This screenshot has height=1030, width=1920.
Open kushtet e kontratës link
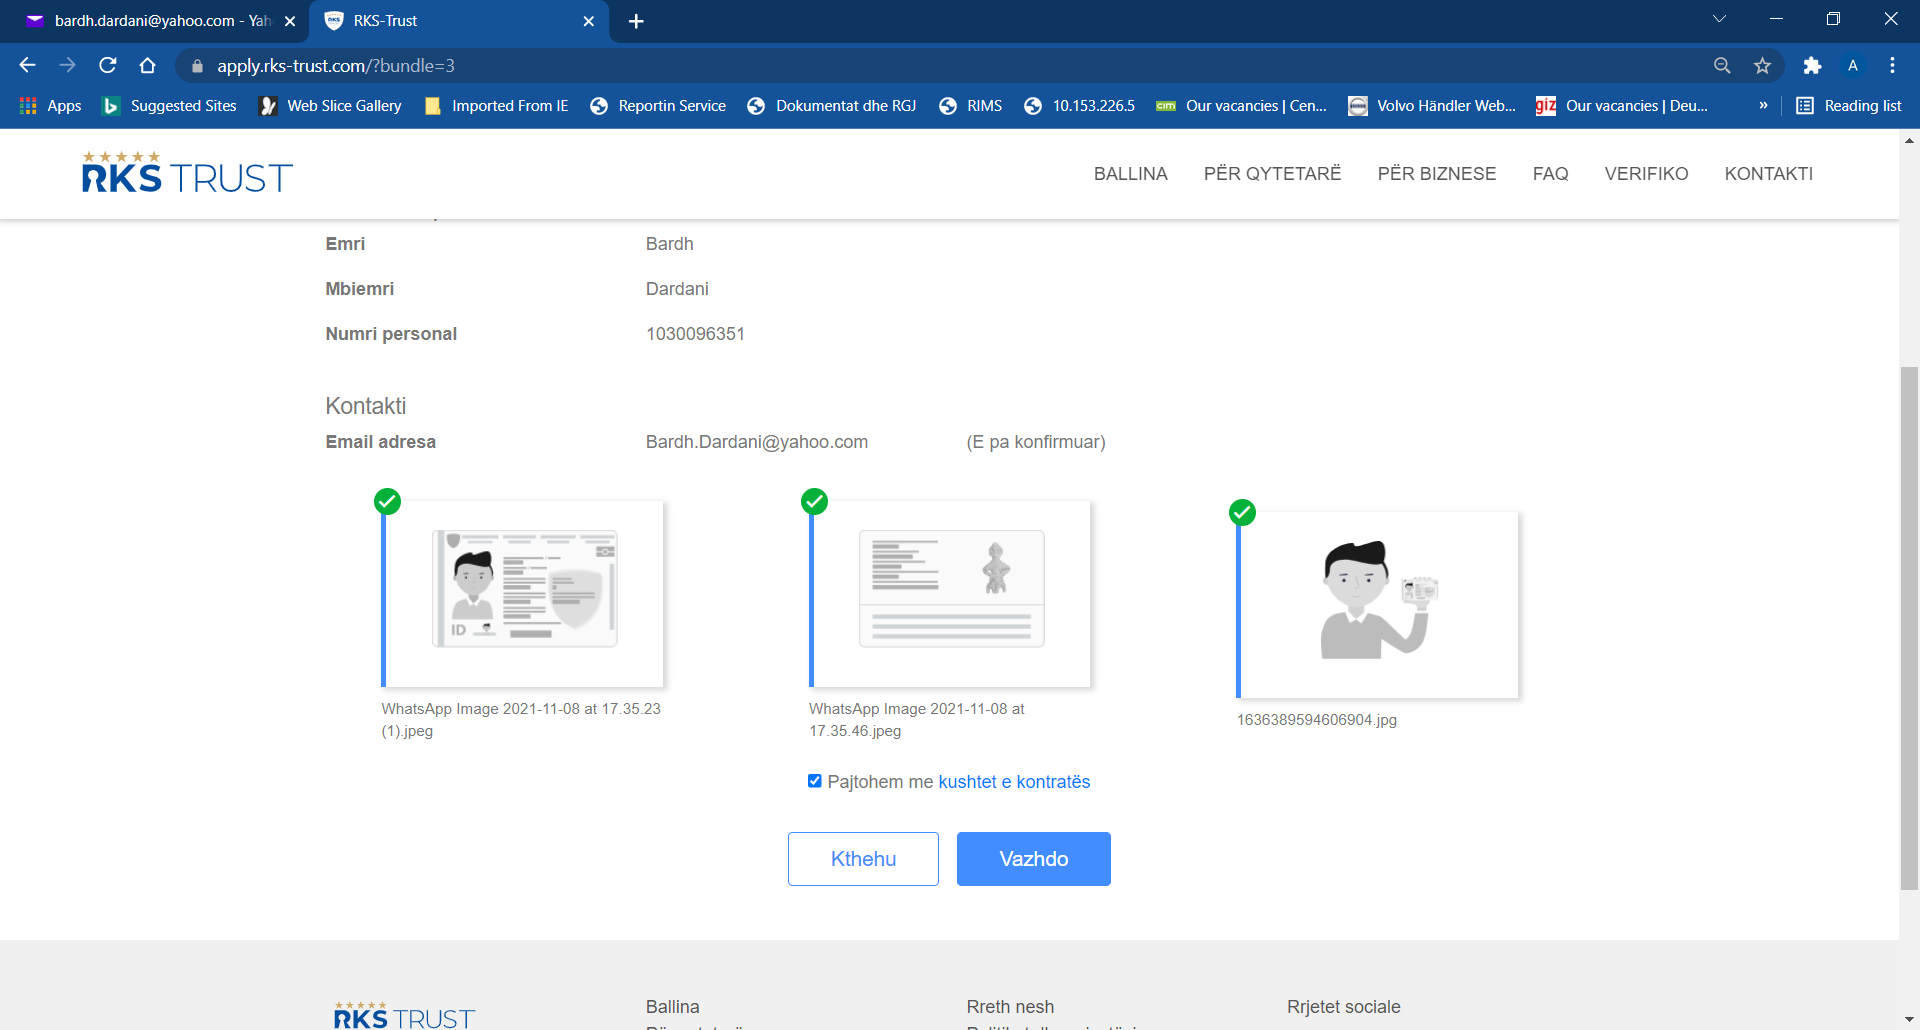coord(1014,782)
